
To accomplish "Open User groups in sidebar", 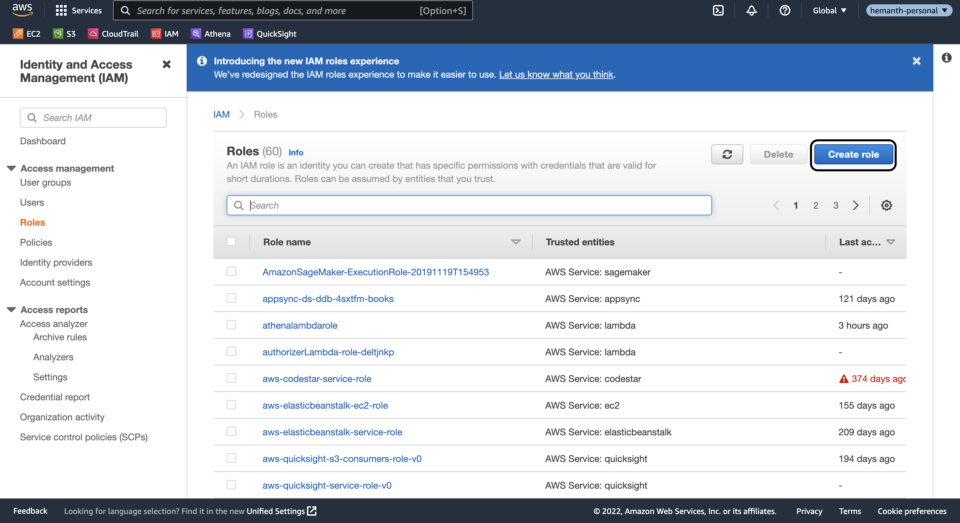I will pos(45,182).
